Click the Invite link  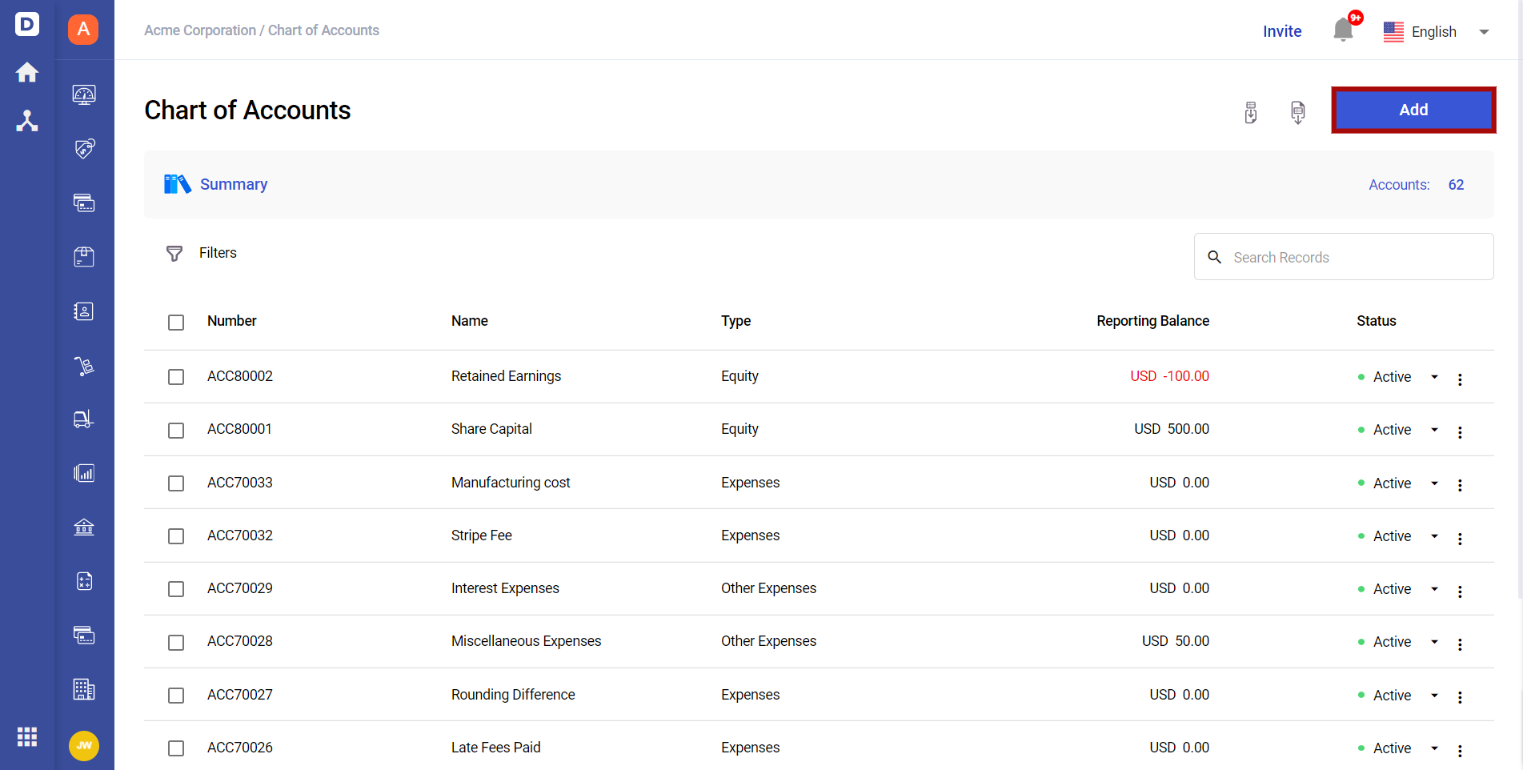1282,31
